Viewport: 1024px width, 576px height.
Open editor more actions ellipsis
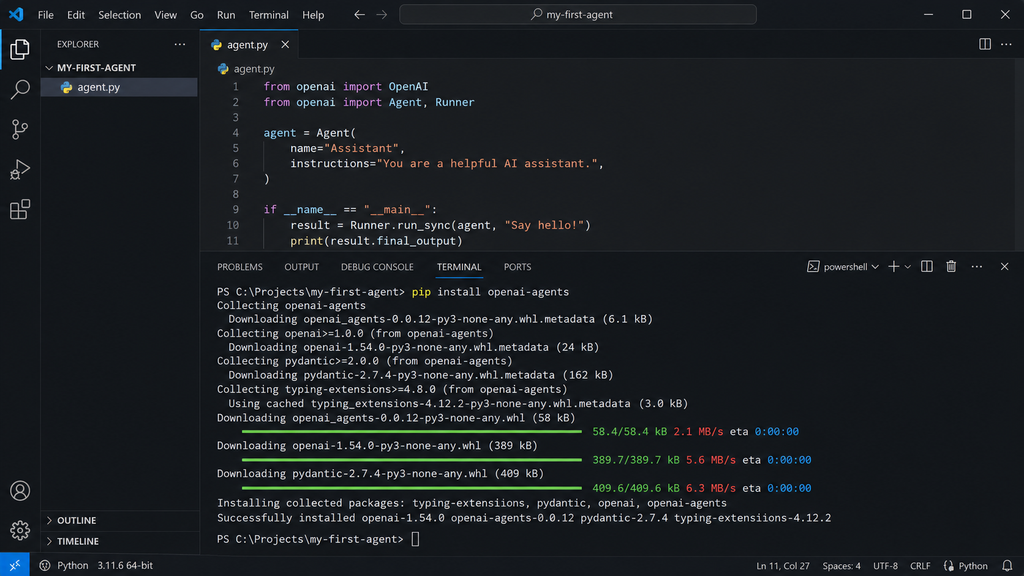(1006, 44)
